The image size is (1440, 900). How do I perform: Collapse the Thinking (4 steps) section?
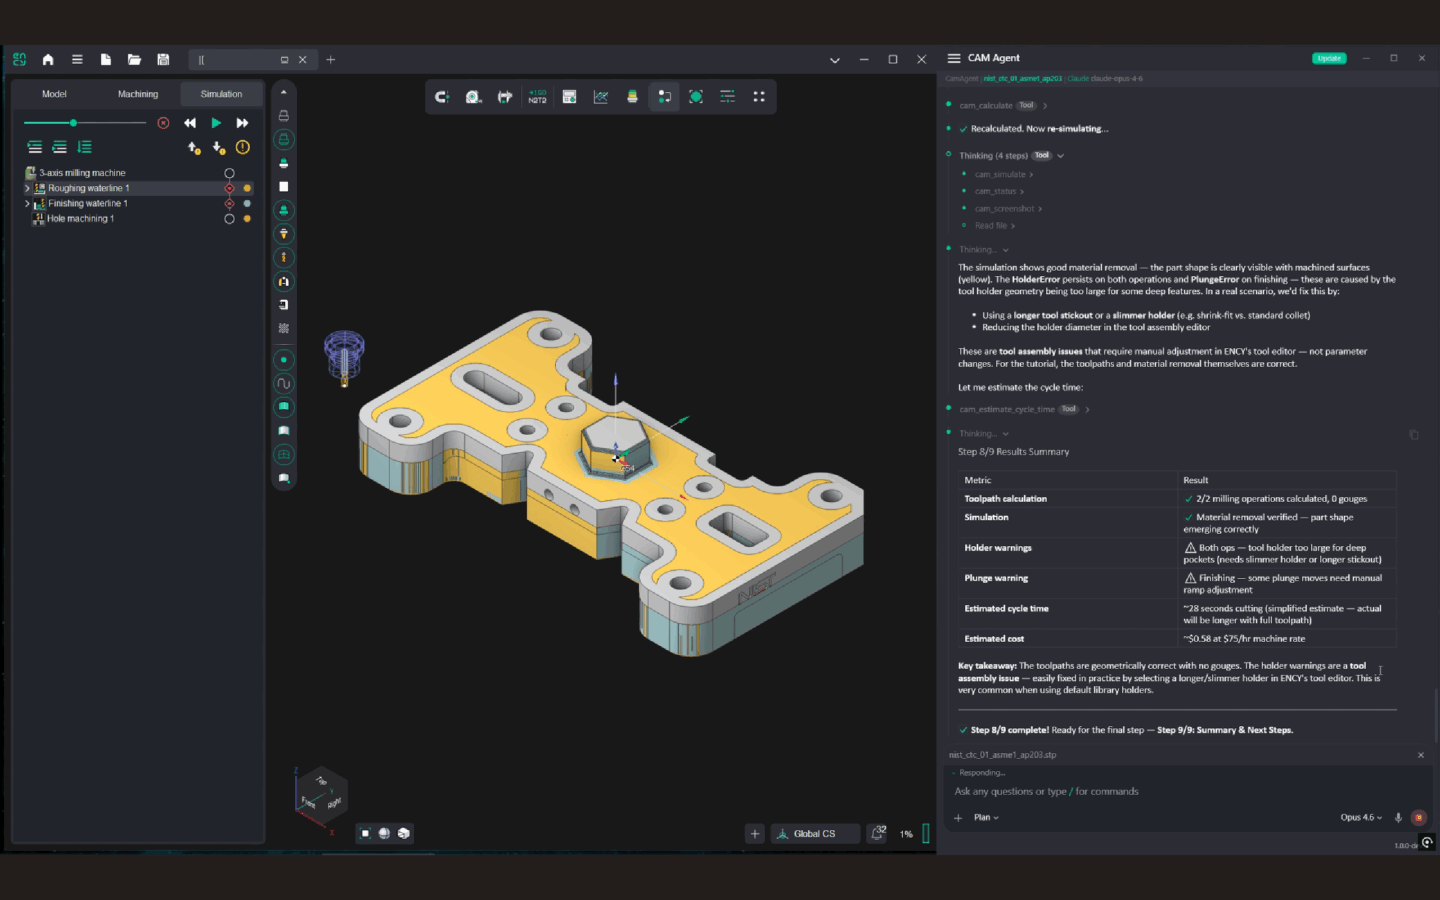pyautogui.click(x=1062, y=155)
